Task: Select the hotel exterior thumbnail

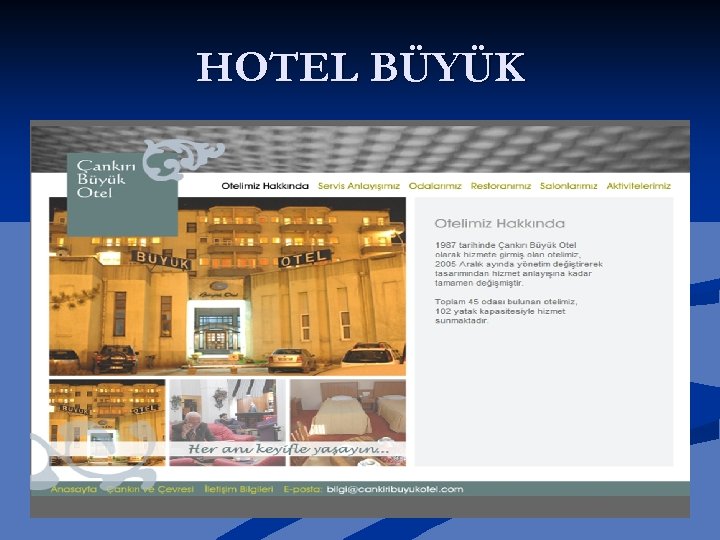Action: click(107, 422)
